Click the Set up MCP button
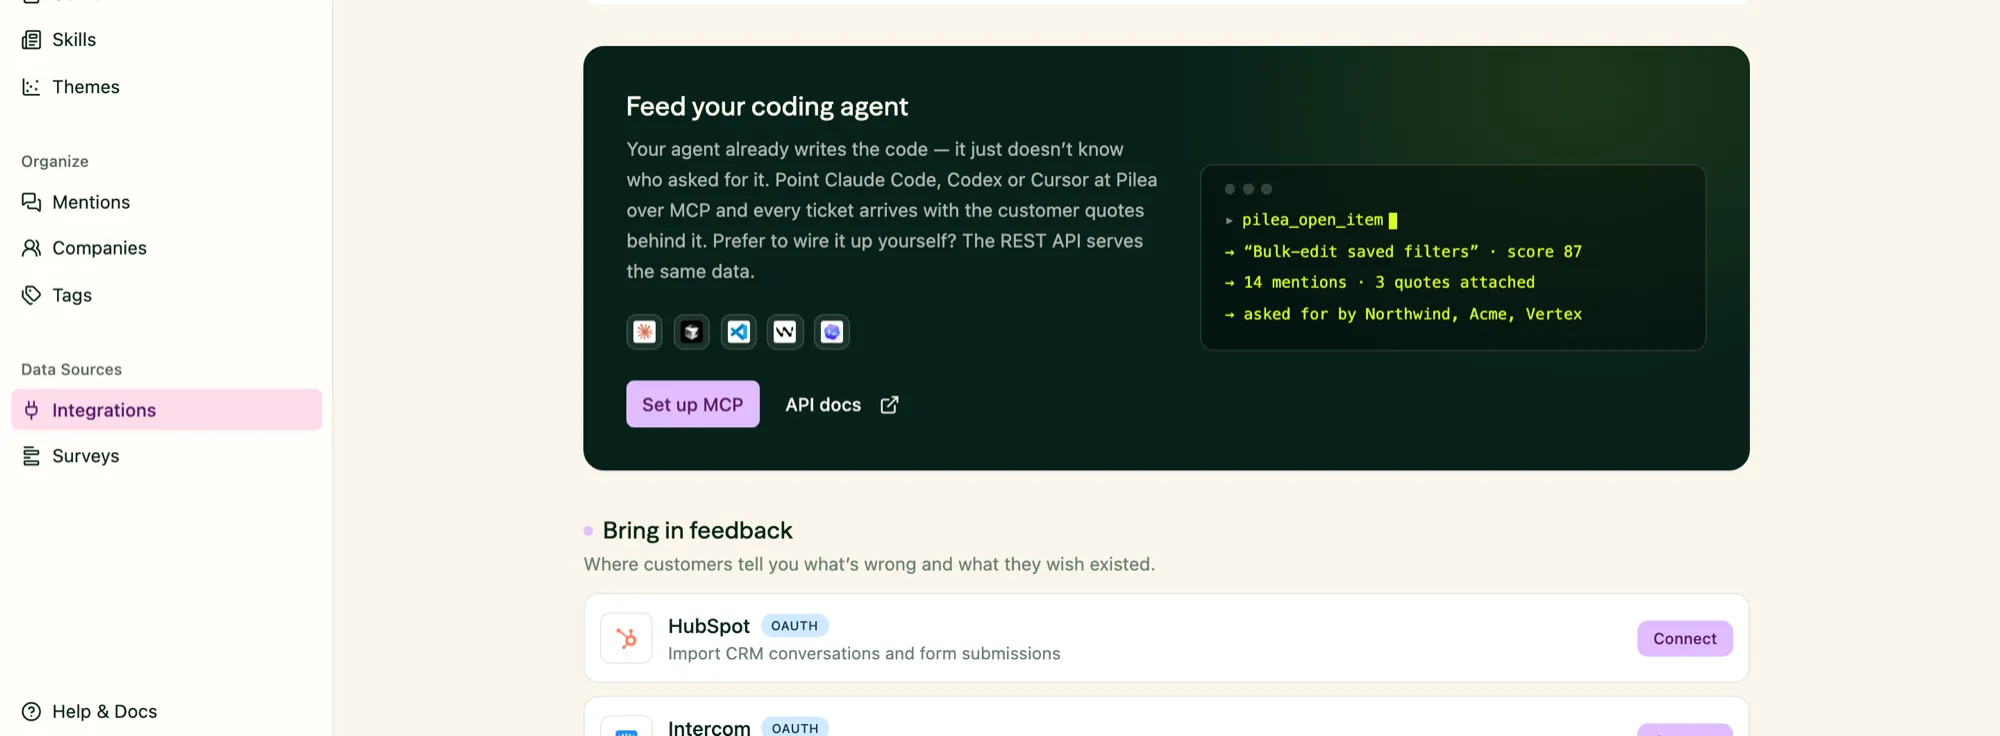The image size is (2000, 736). click(x=693, y=404)
